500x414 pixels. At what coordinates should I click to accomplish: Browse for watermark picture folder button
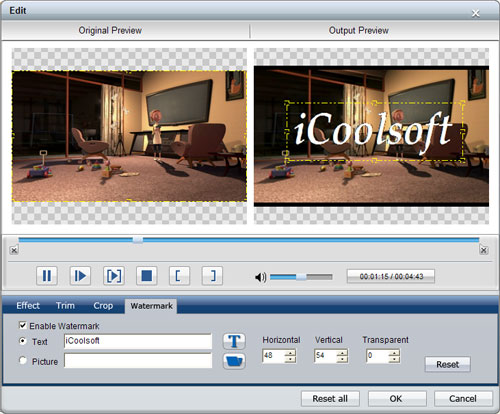point(234,361)
